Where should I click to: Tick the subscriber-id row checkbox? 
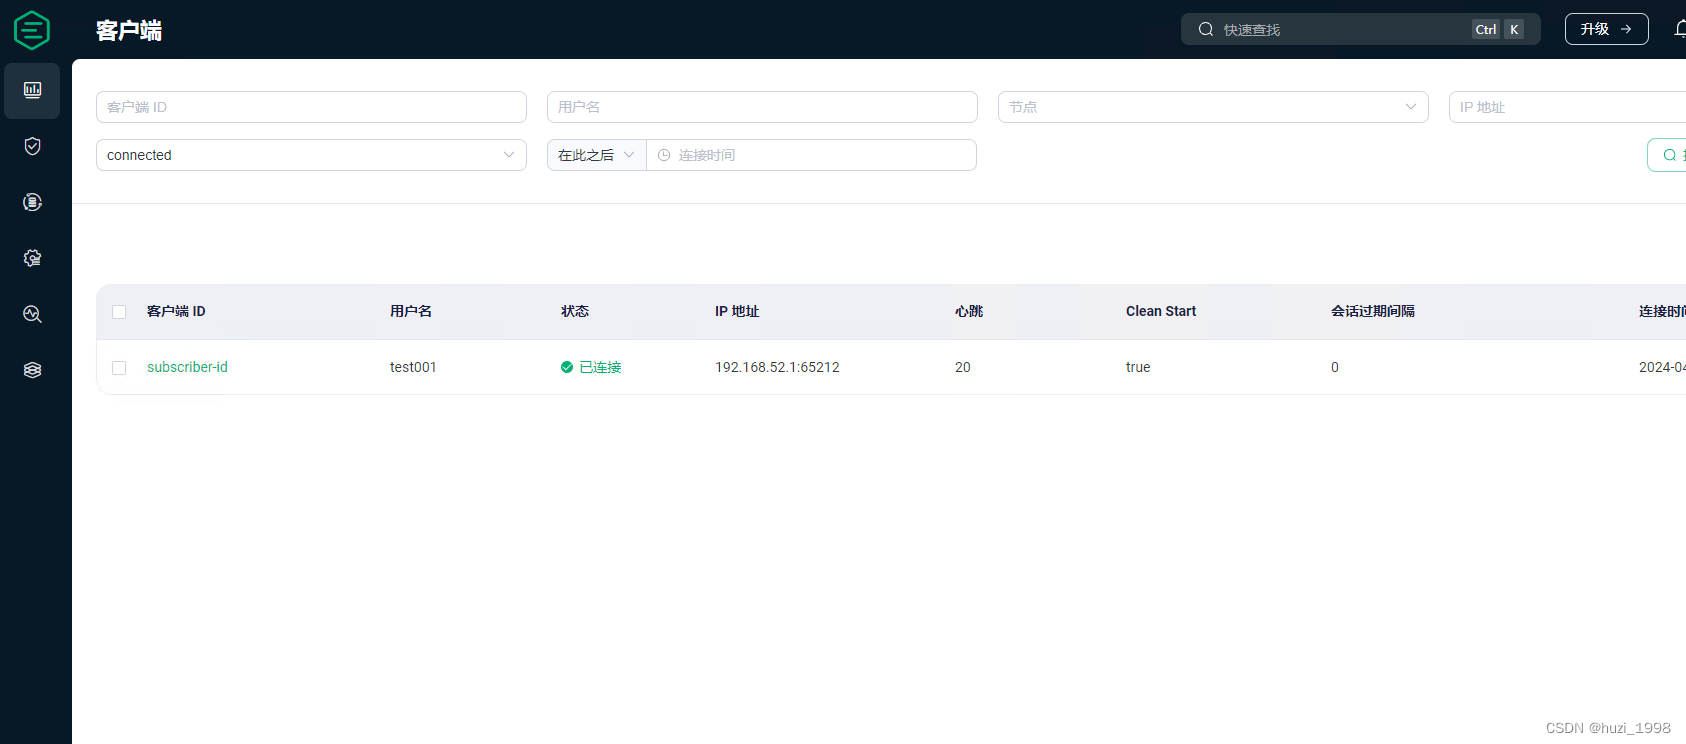[x=119, y=368]
